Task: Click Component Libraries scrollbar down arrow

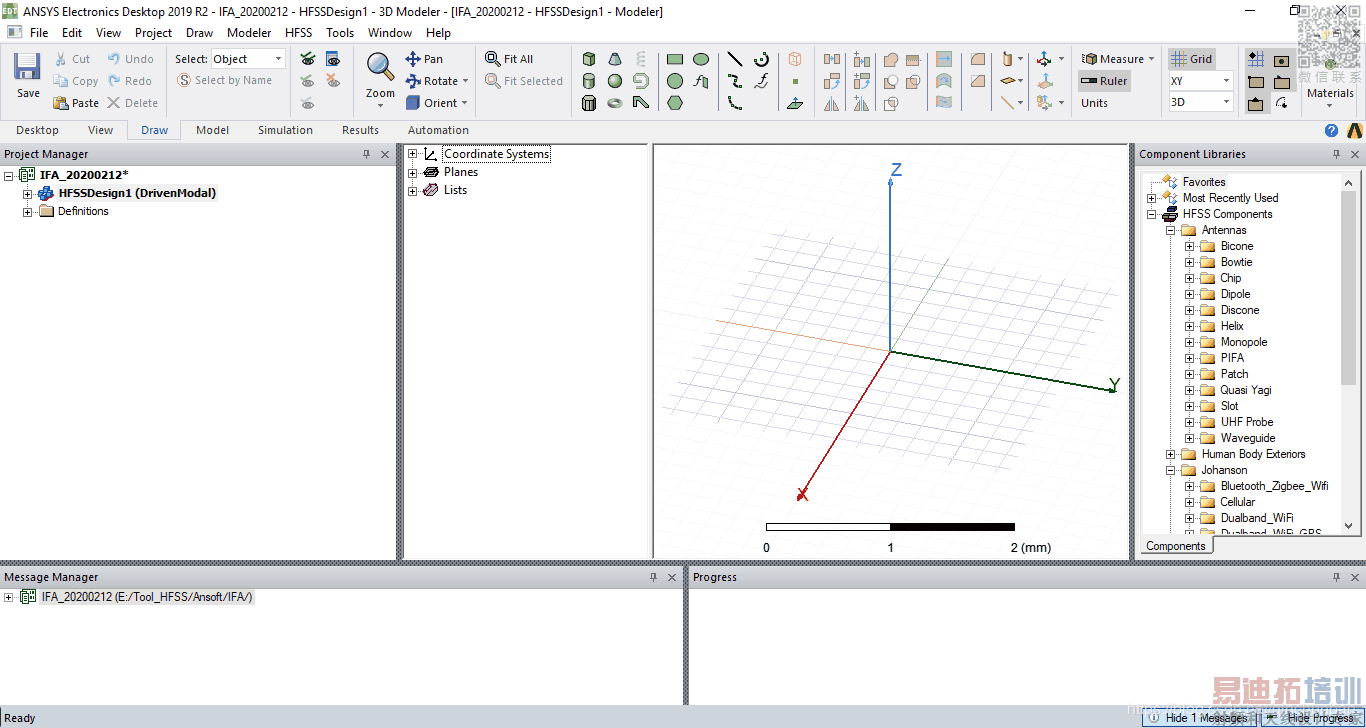Action: [x=1348, y=526]
